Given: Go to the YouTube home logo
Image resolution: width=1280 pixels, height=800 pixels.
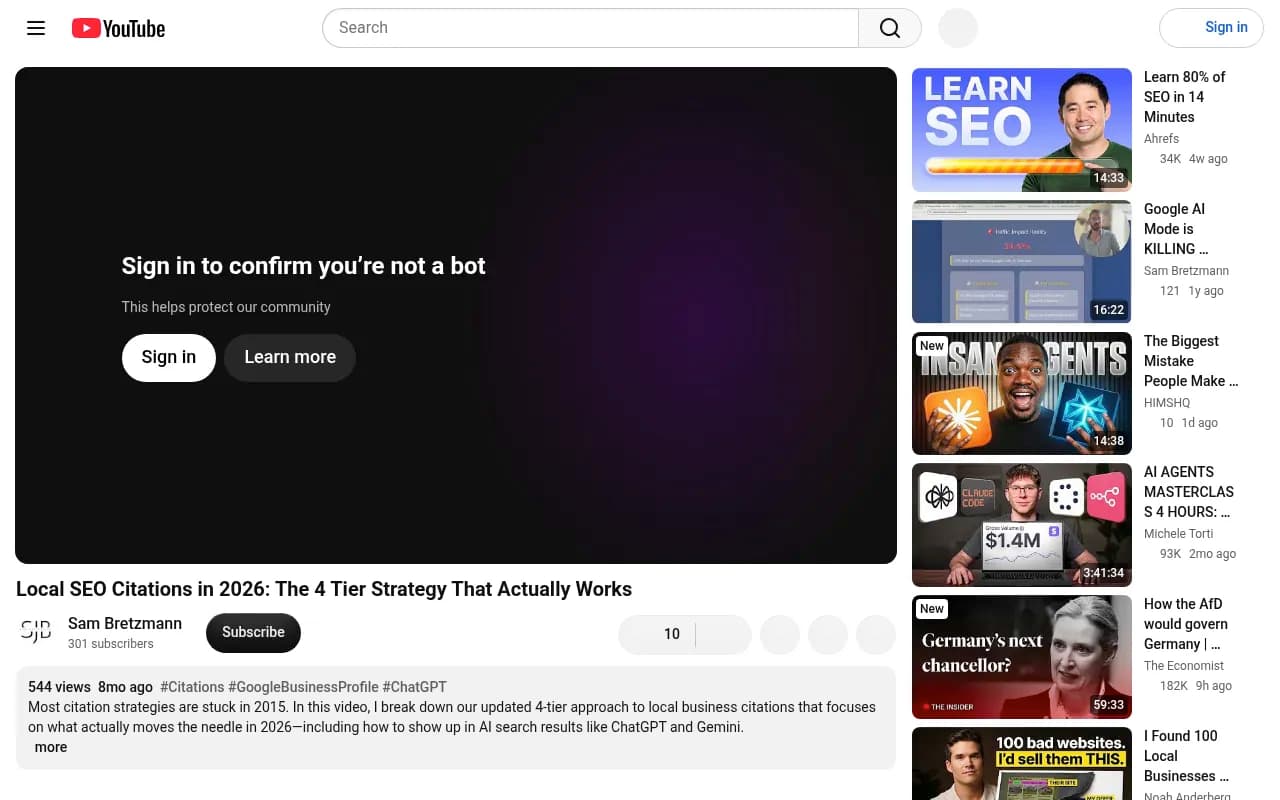Looking at the screenshot, I should pos(118,28).
